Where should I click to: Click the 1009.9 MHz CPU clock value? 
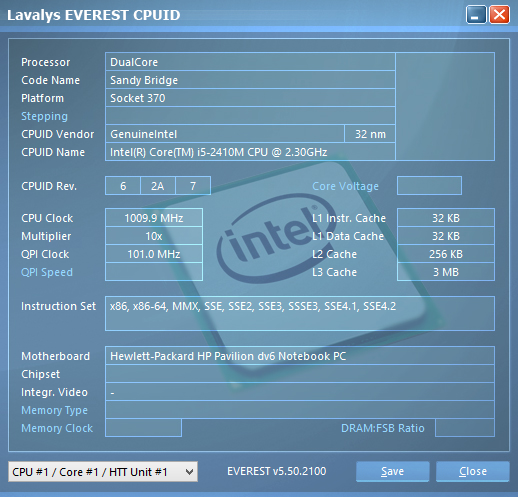154,218
